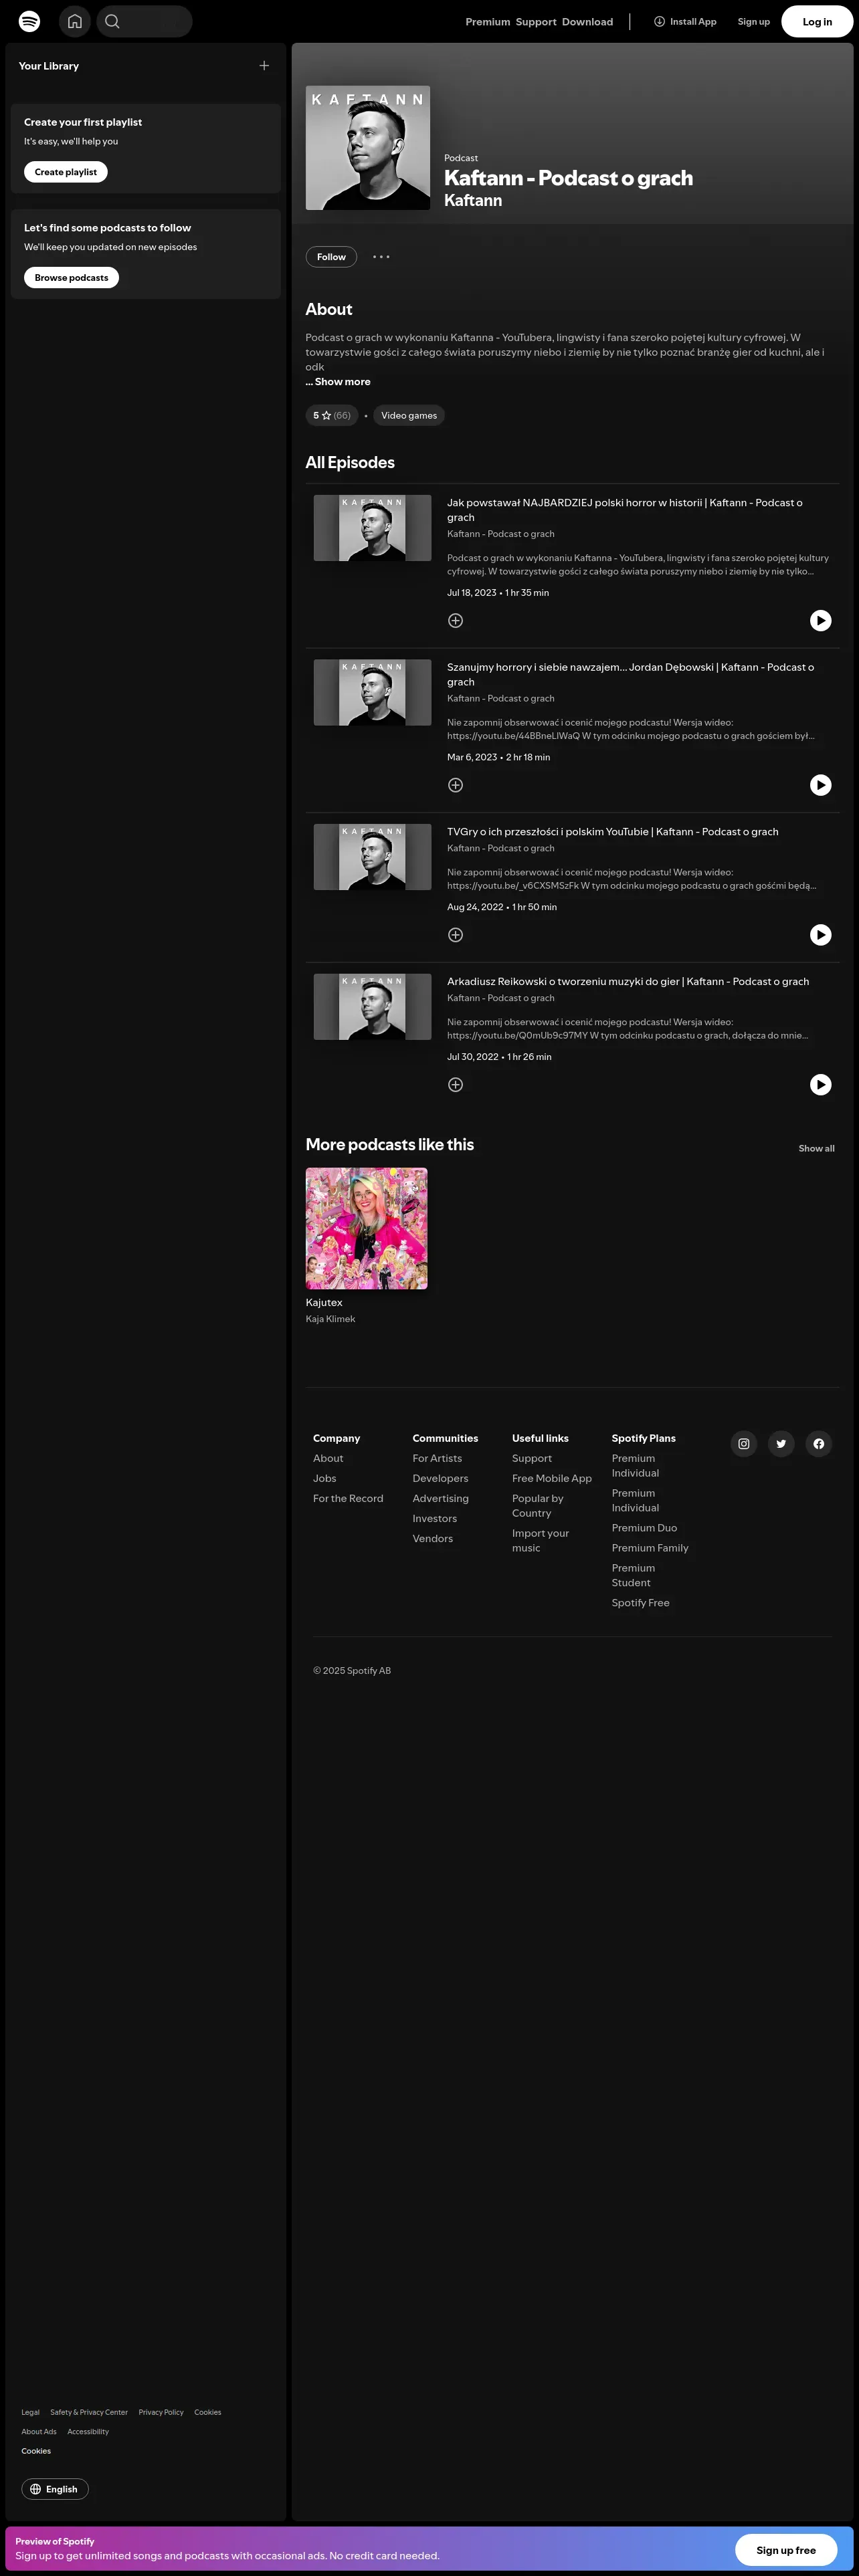Open the Vendors footer link
This screenshot has height=2576, width=859.
click(x=433, y=1539)
